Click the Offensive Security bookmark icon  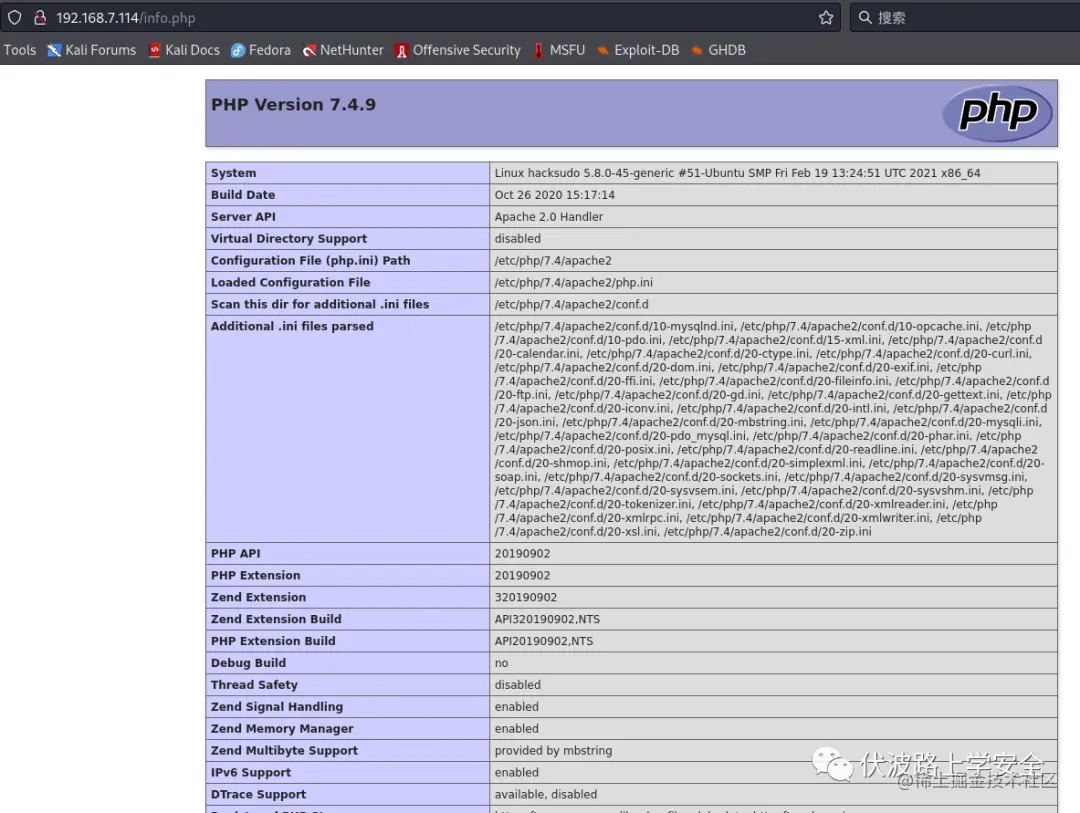[x=402, y=50]
